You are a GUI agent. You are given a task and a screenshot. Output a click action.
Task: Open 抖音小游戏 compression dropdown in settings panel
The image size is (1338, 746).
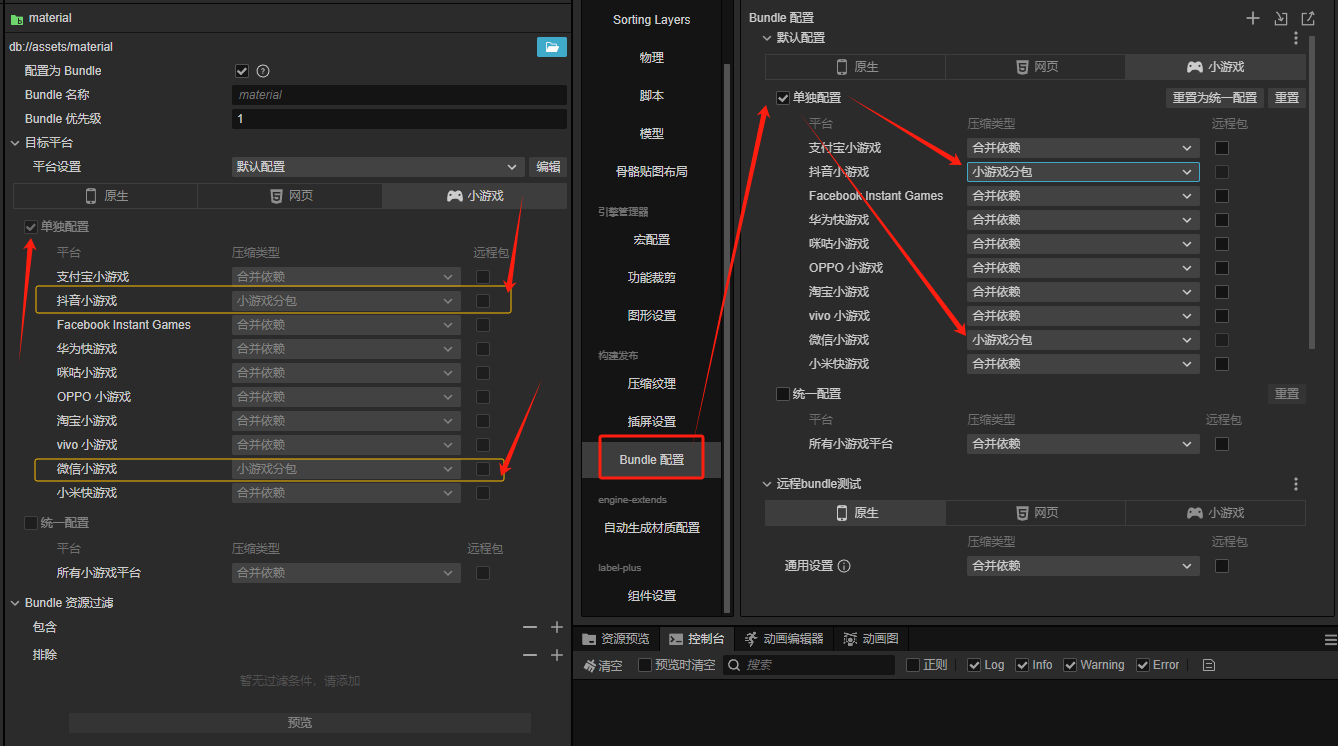pyautogui.click(x=1083, y=172)
